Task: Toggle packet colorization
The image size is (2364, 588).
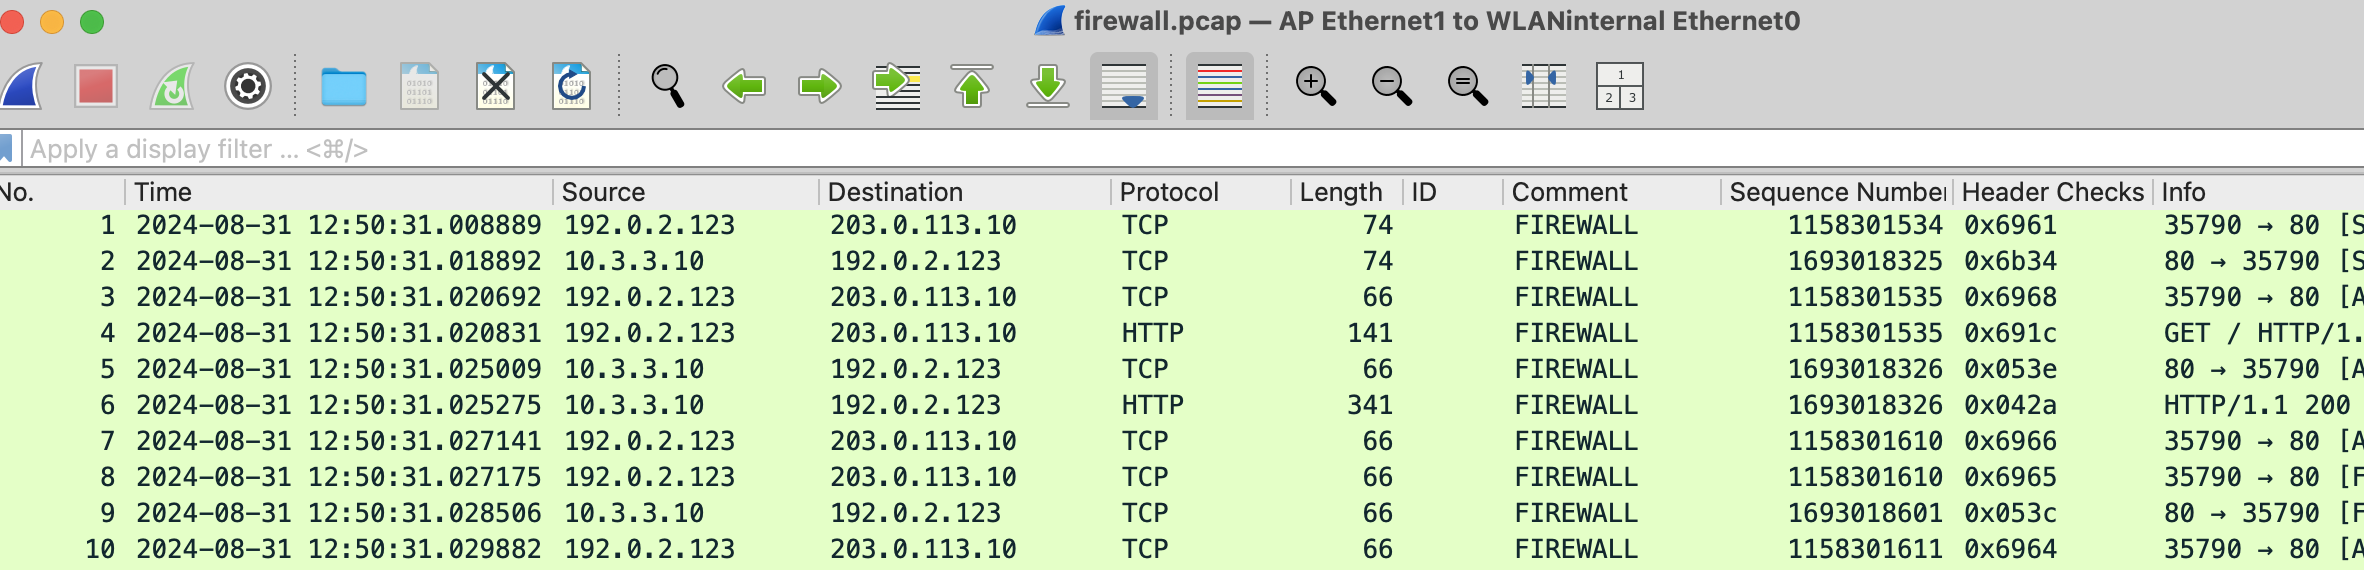Action: pos(1219,86)
